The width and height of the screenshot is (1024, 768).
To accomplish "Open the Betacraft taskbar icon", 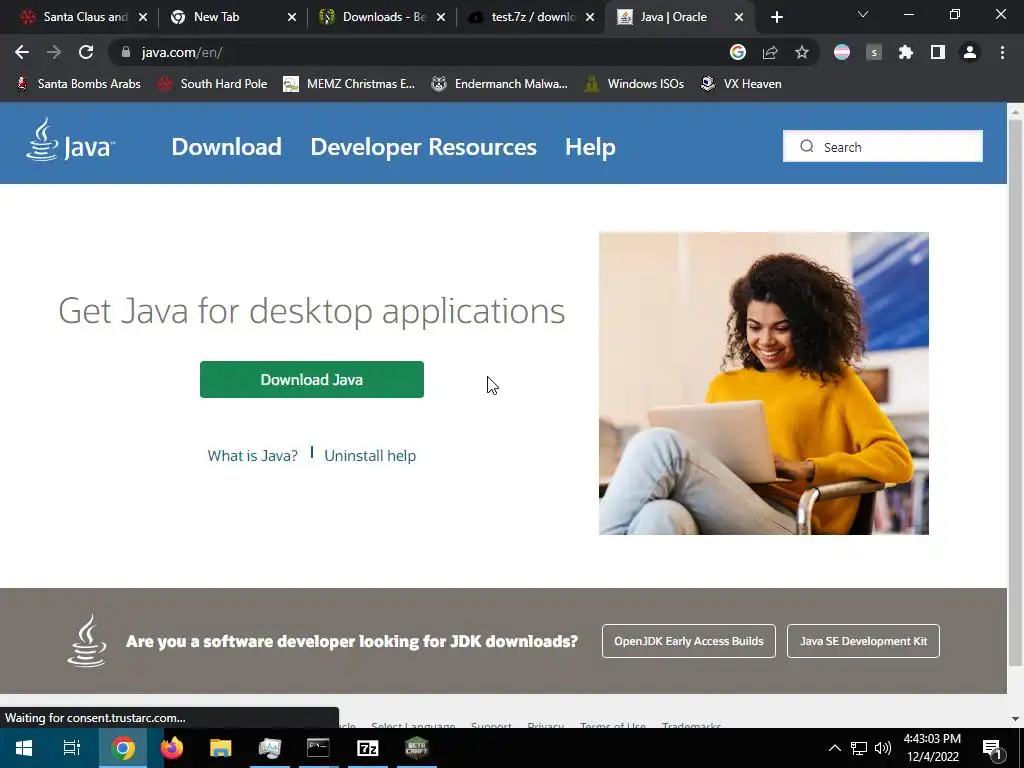I will tap(417, 748).
